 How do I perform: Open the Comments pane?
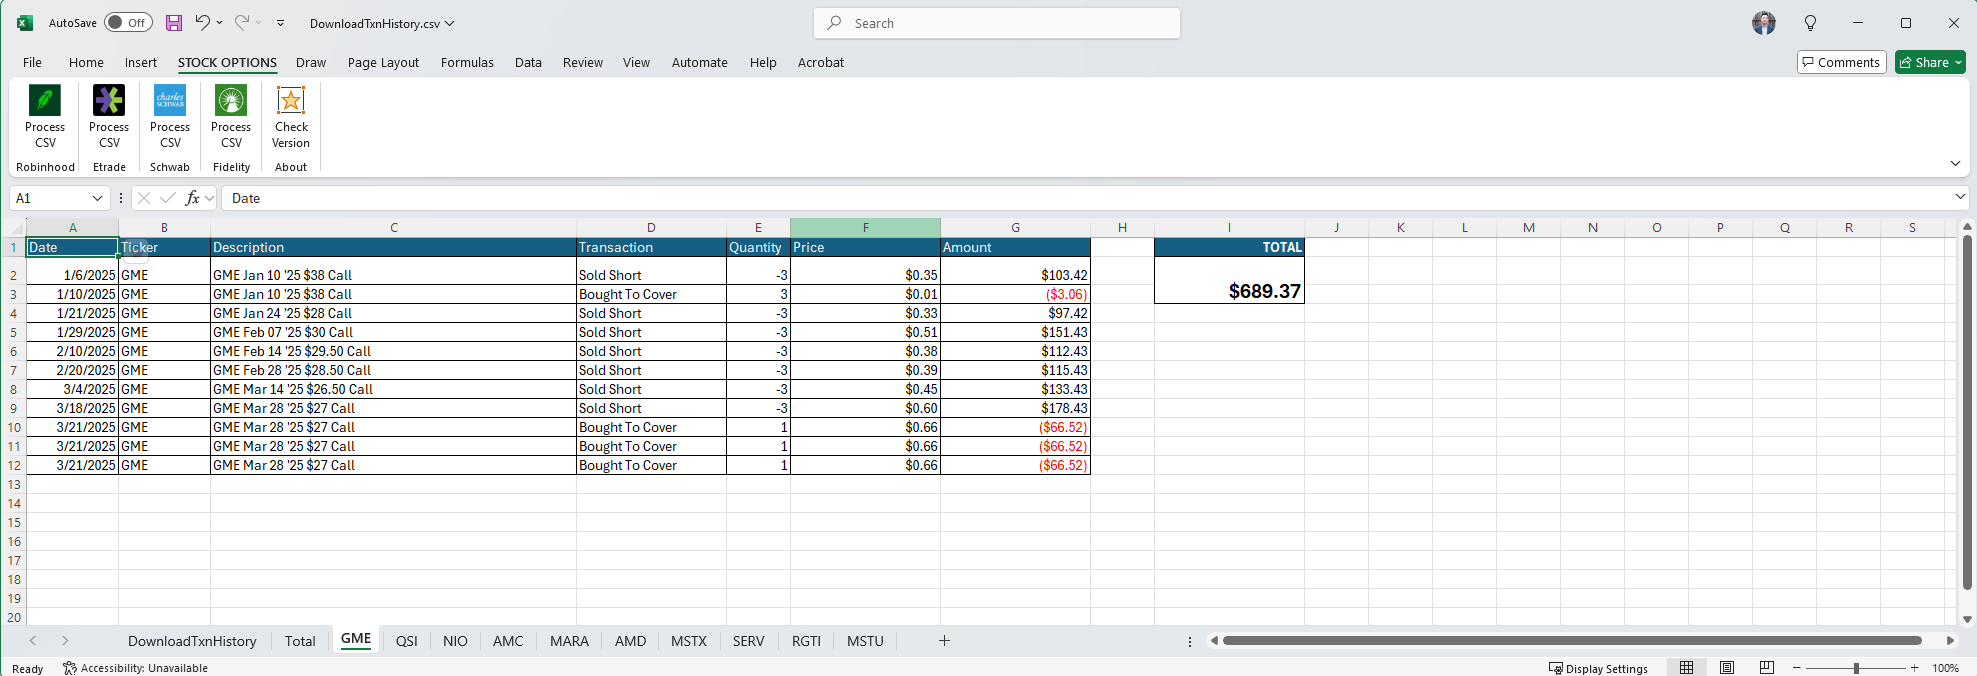(1841, 62)
